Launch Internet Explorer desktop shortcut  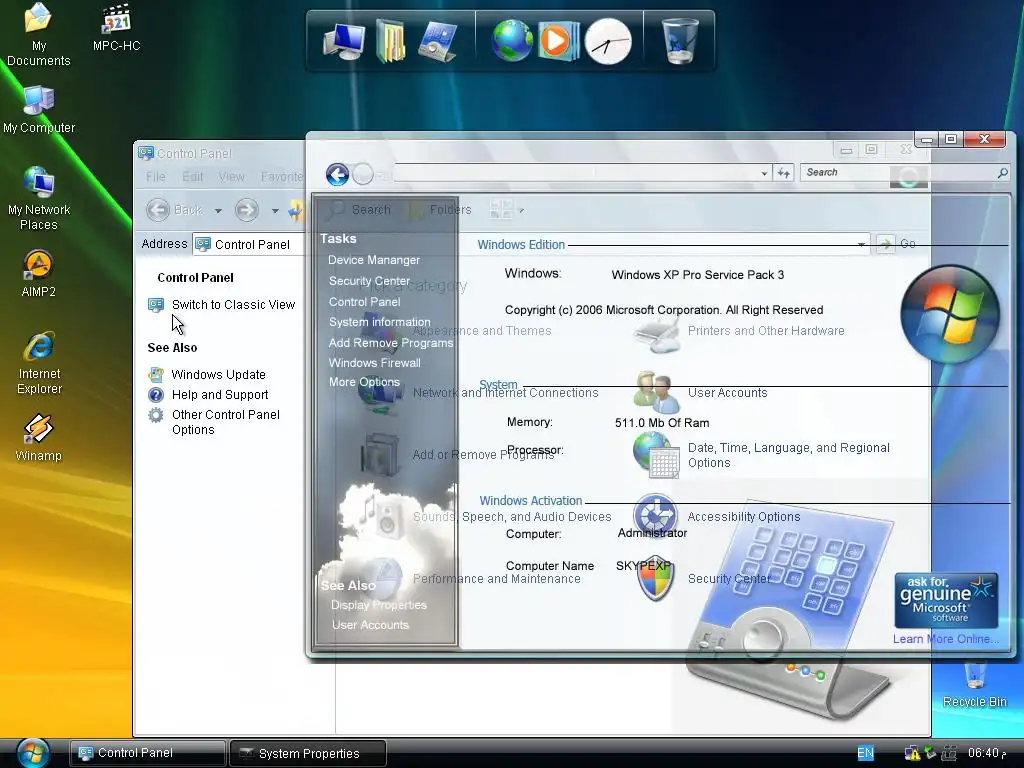39,363
